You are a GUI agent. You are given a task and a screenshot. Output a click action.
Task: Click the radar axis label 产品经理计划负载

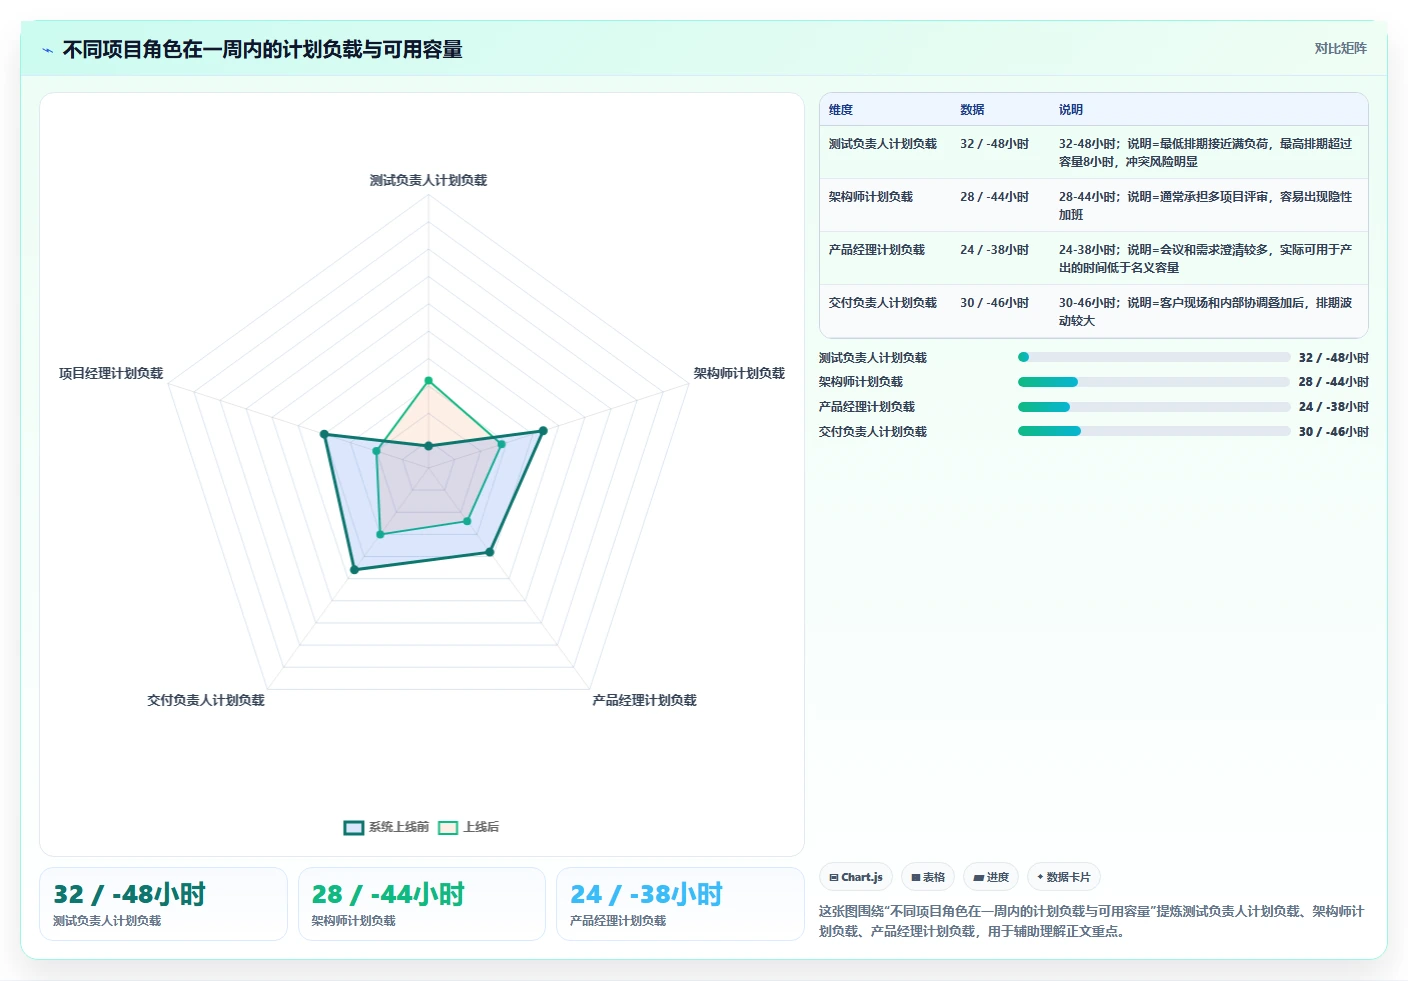tap(644, 700)
